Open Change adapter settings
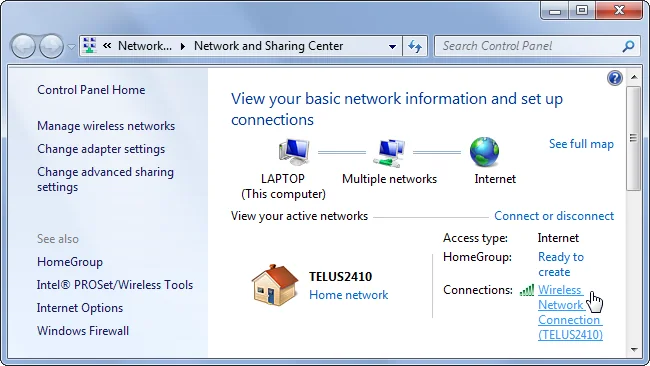Screen dimensions: 650x366 click(x=101, y=149)
